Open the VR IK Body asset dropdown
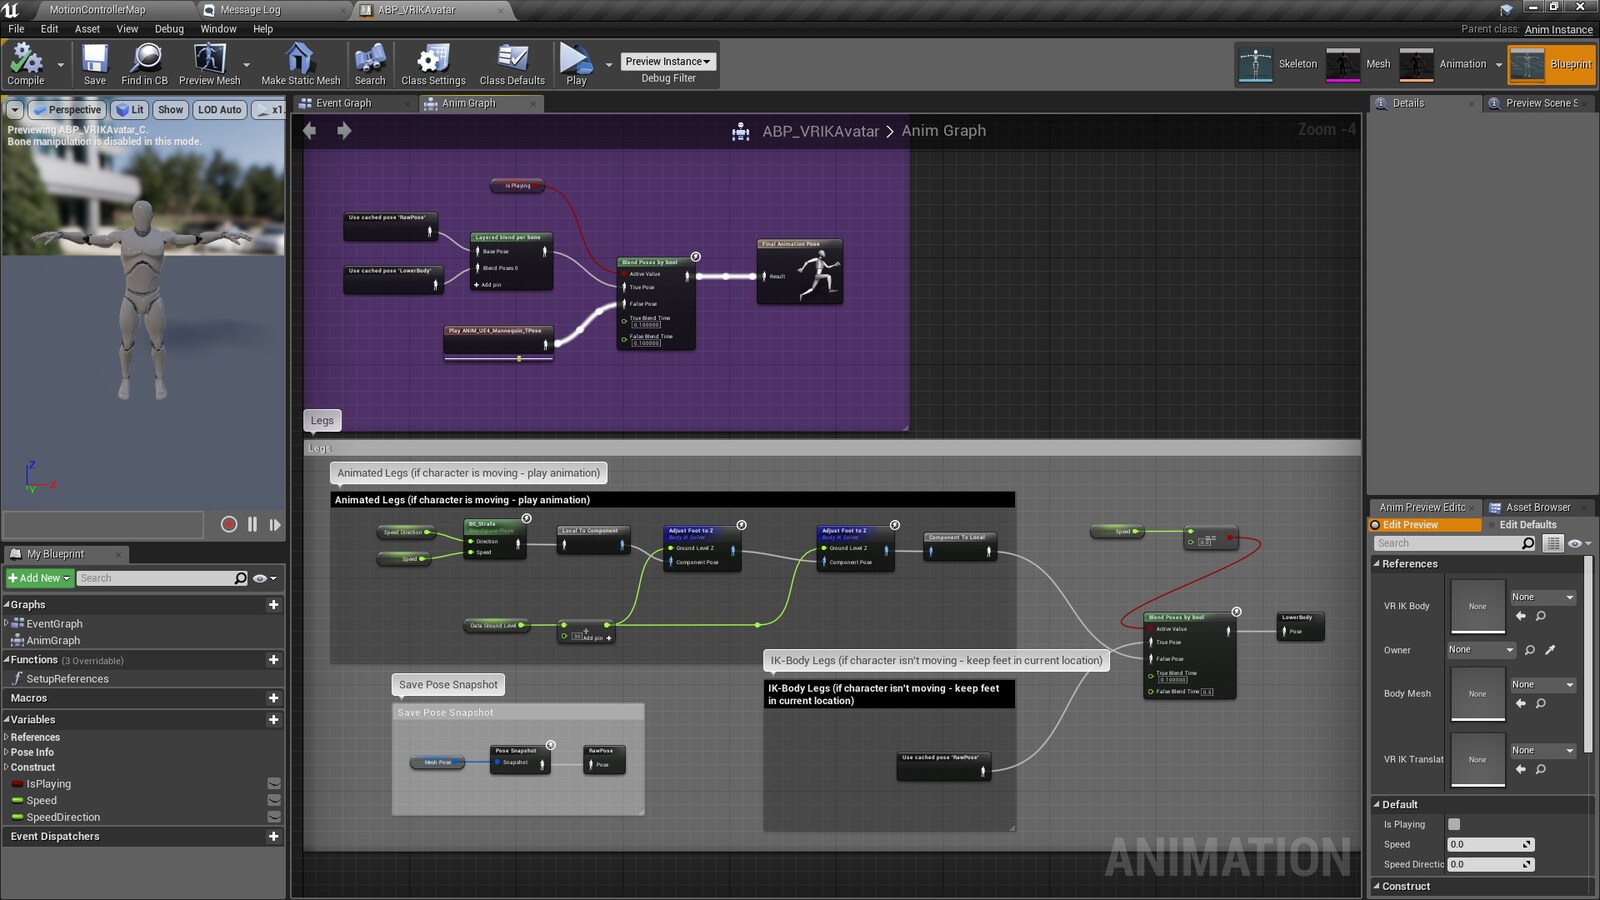This screenshot has width=1600, height=900. click(1541, 596)
